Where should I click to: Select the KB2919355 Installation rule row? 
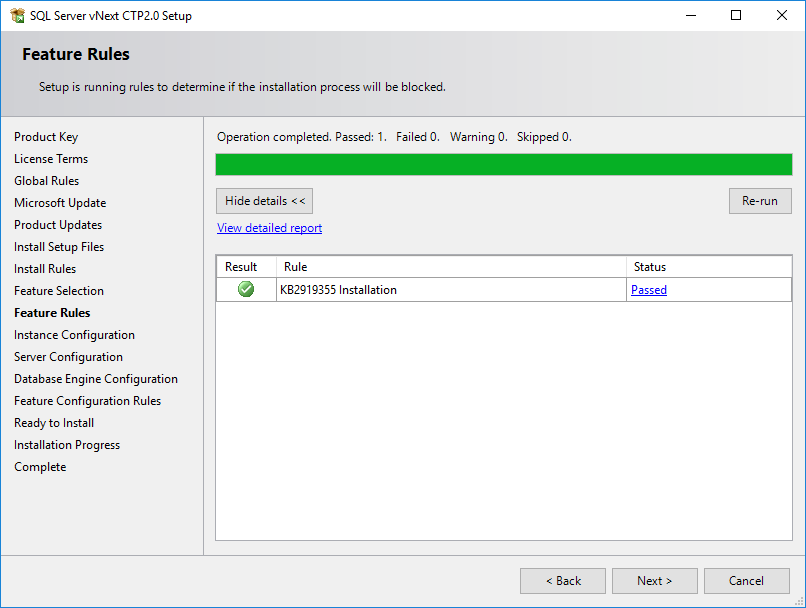tap(504, 290)
